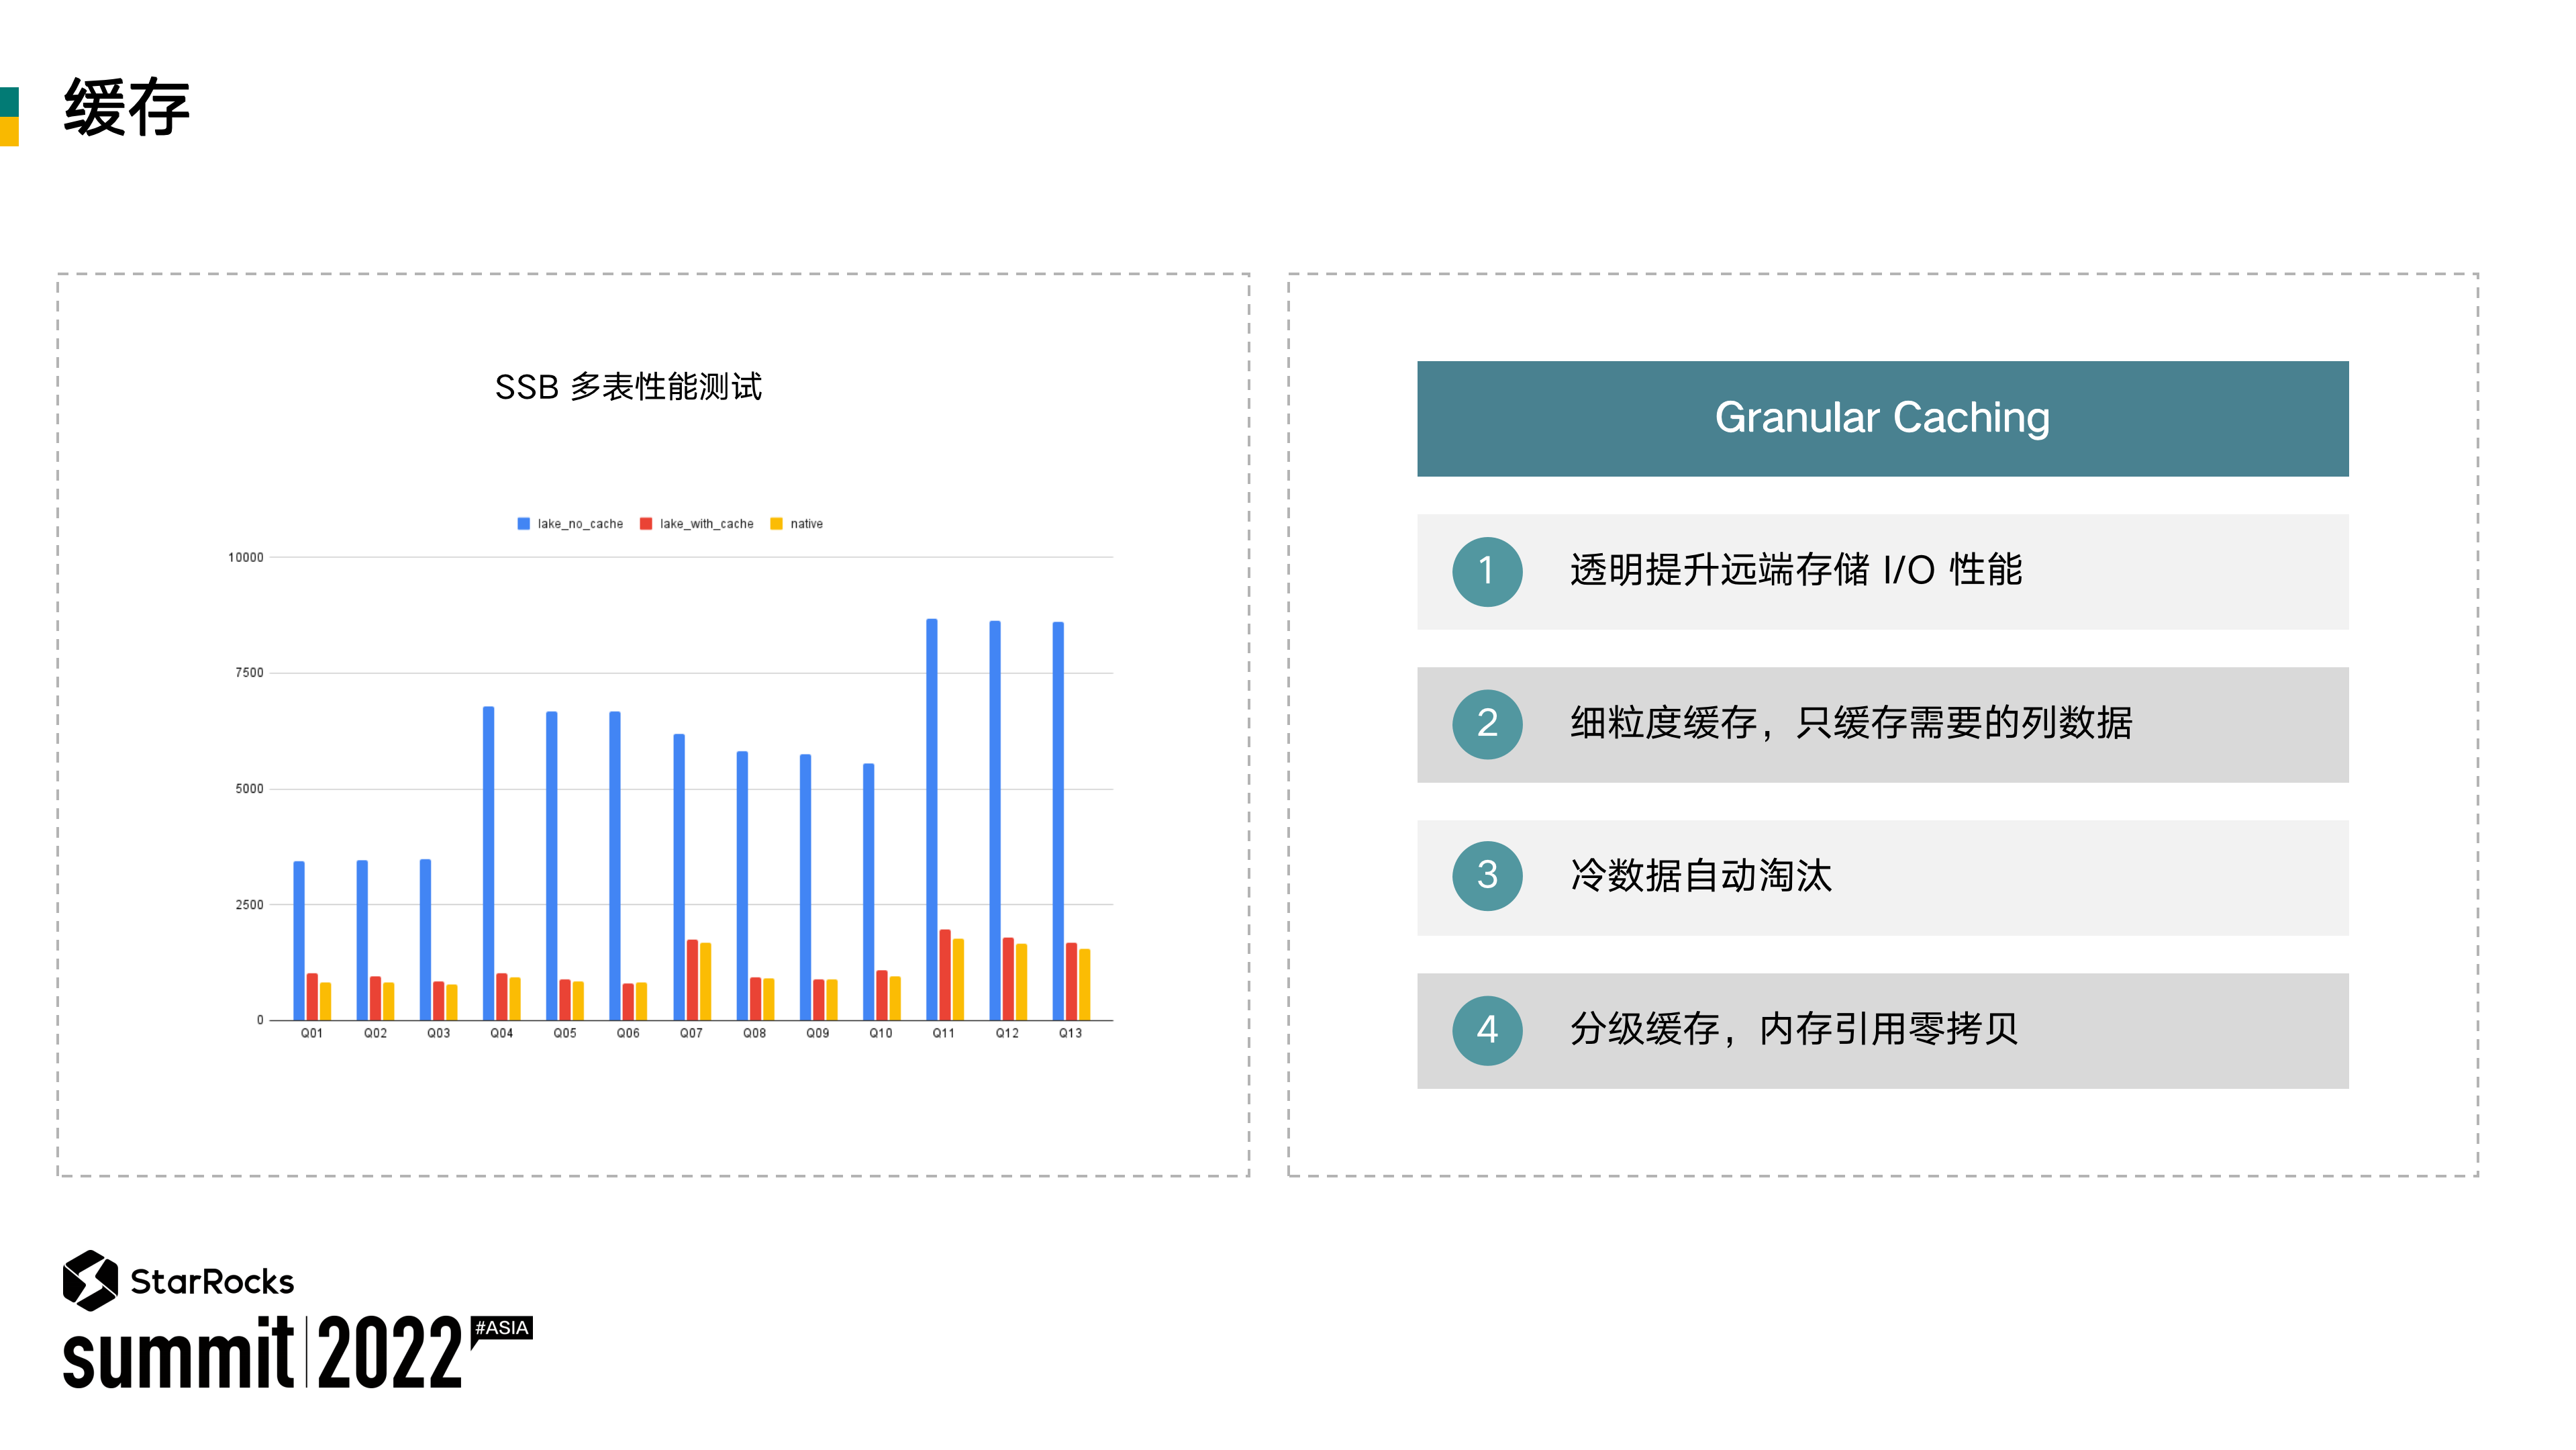Click the SSB 多表性能测试 chart title

coord(628,387)
